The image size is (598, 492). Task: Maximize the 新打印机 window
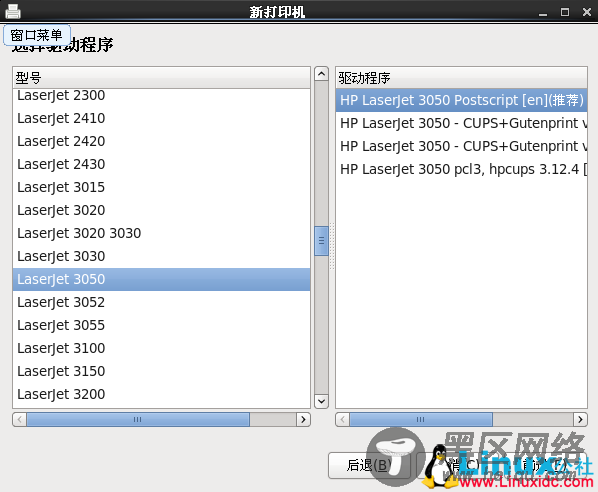(565, 12)
